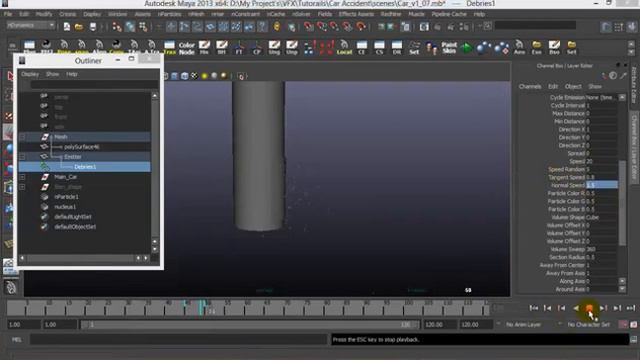This screenshot has height=360, width=640.
Task: Click the yellow light sphere viewport icon
Action: coord(204,76)
